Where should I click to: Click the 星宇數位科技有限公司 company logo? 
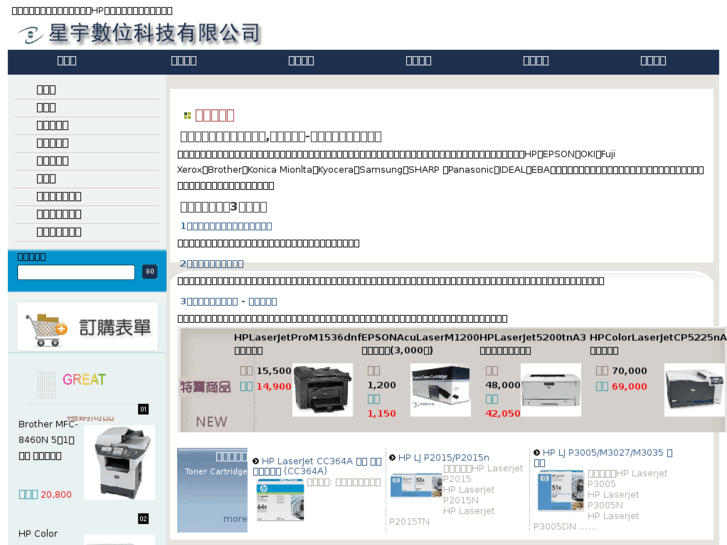click(x=139, y=33)
